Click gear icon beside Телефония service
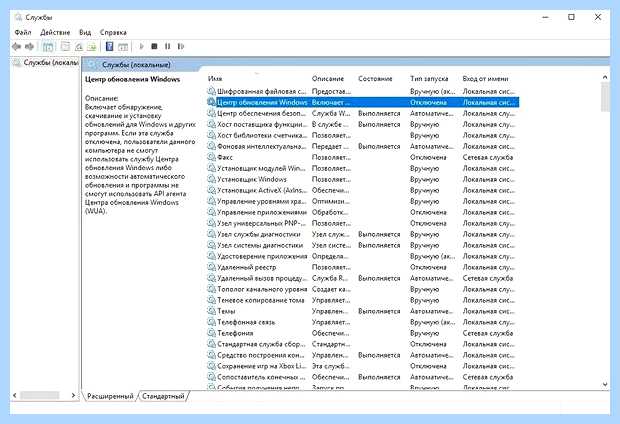 coord(212,333)
